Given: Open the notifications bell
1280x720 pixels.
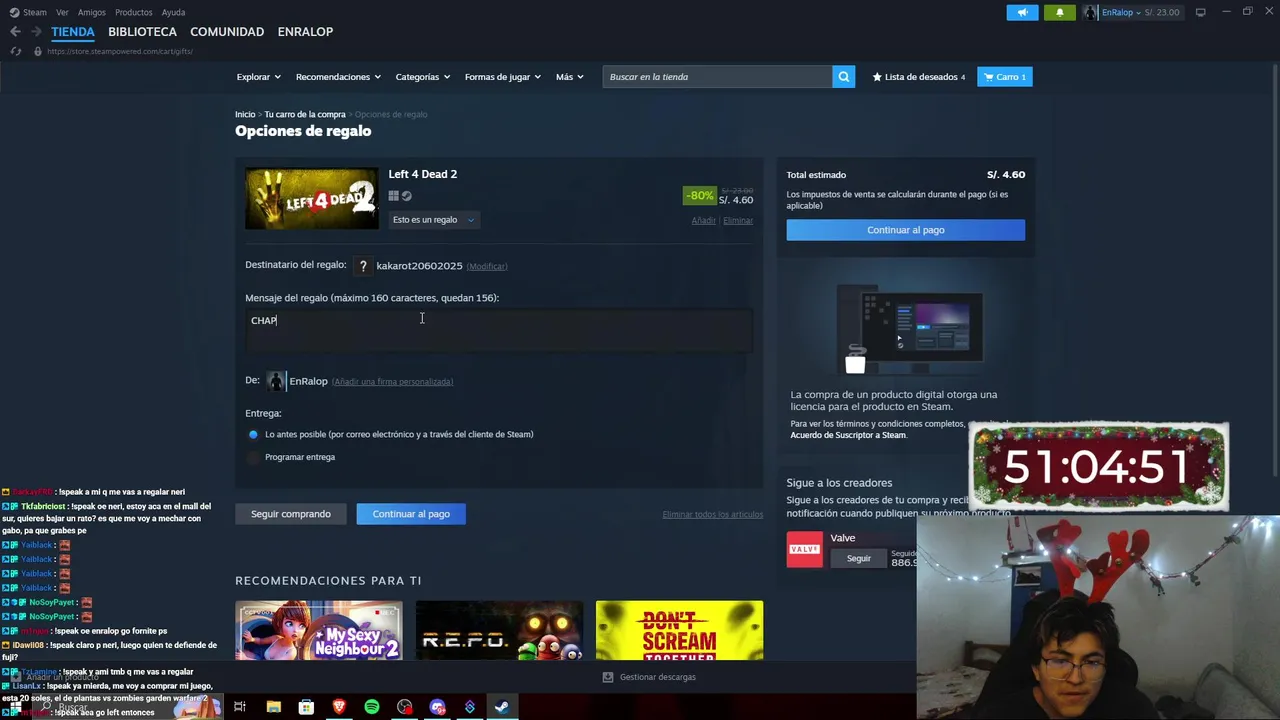Looking at the screenshot, I should [1060, 12].
